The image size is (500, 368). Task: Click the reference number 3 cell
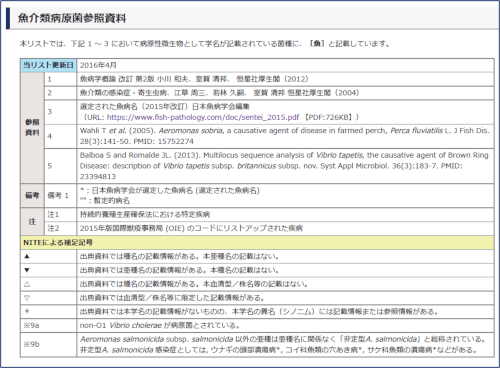pos(60,112)
